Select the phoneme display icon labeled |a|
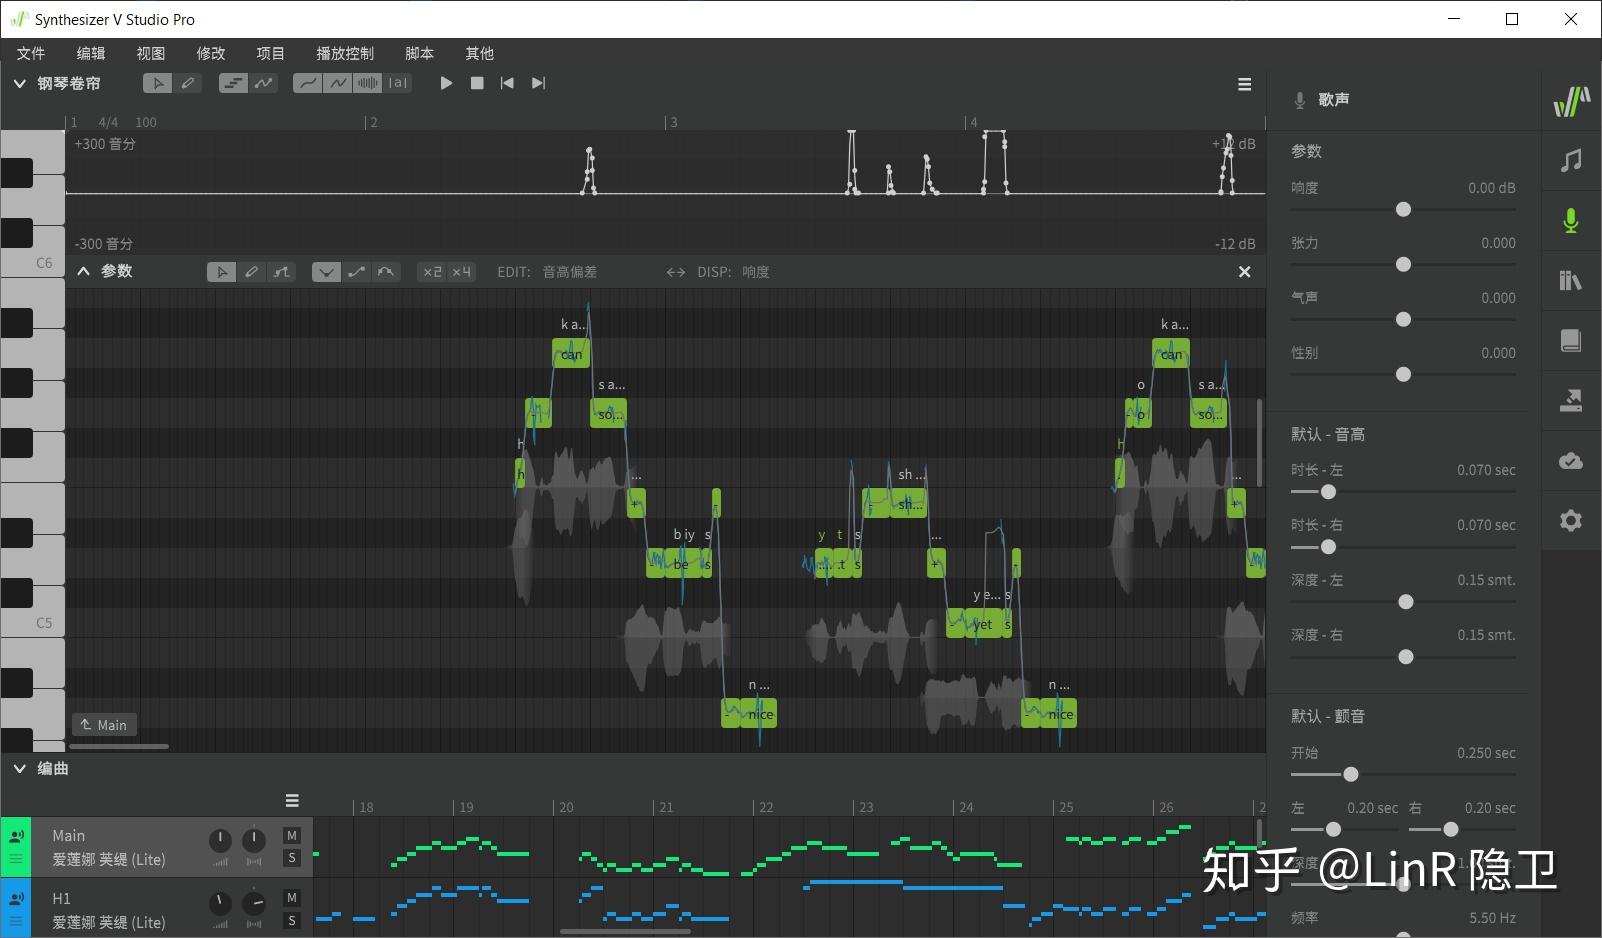 398,83
